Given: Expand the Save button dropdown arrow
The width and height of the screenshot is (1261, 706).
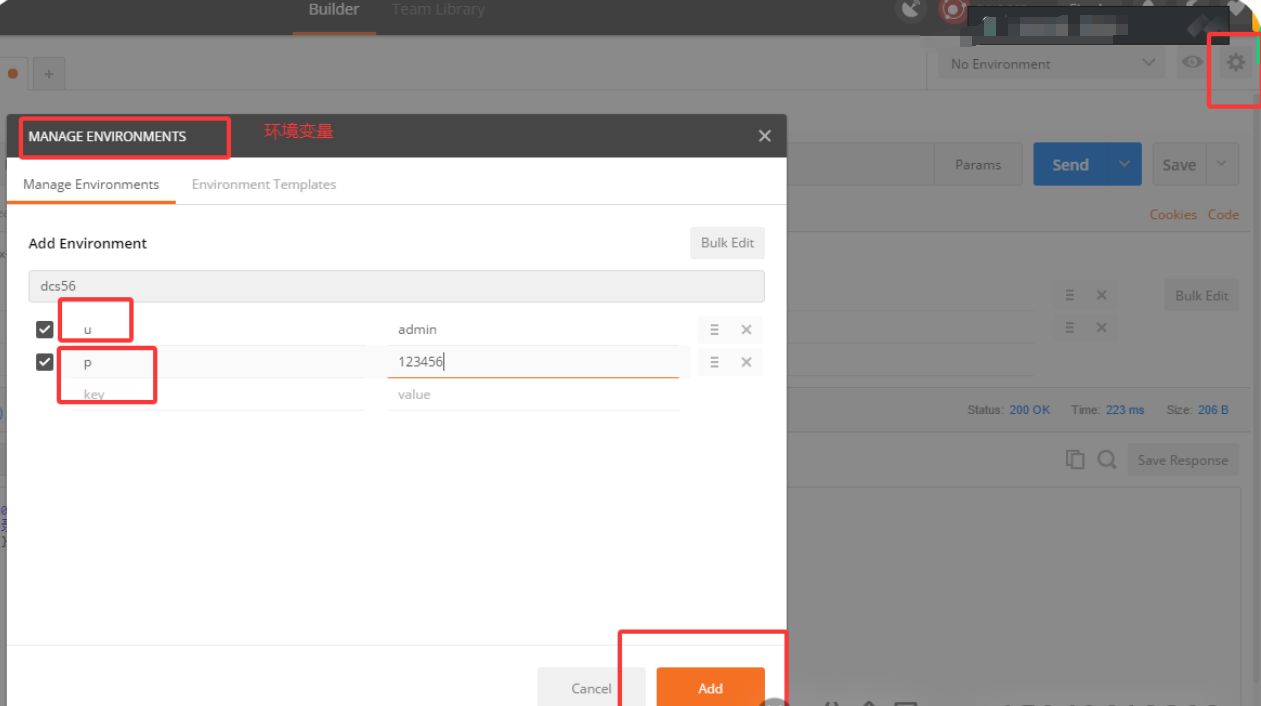Looking at the screenshot, I should 1222,164.
